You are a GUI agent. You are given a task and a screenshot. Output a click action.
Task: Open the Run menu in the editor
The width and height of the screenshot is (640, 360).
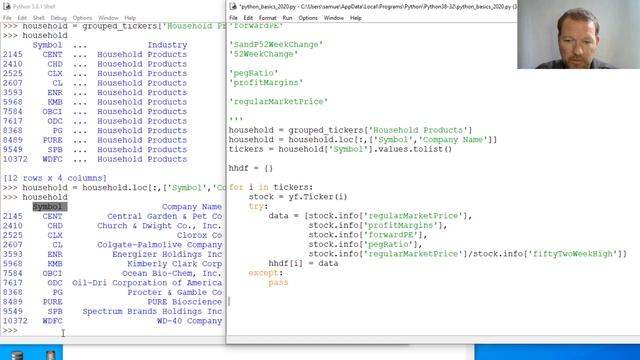click(x=287, y=18)
